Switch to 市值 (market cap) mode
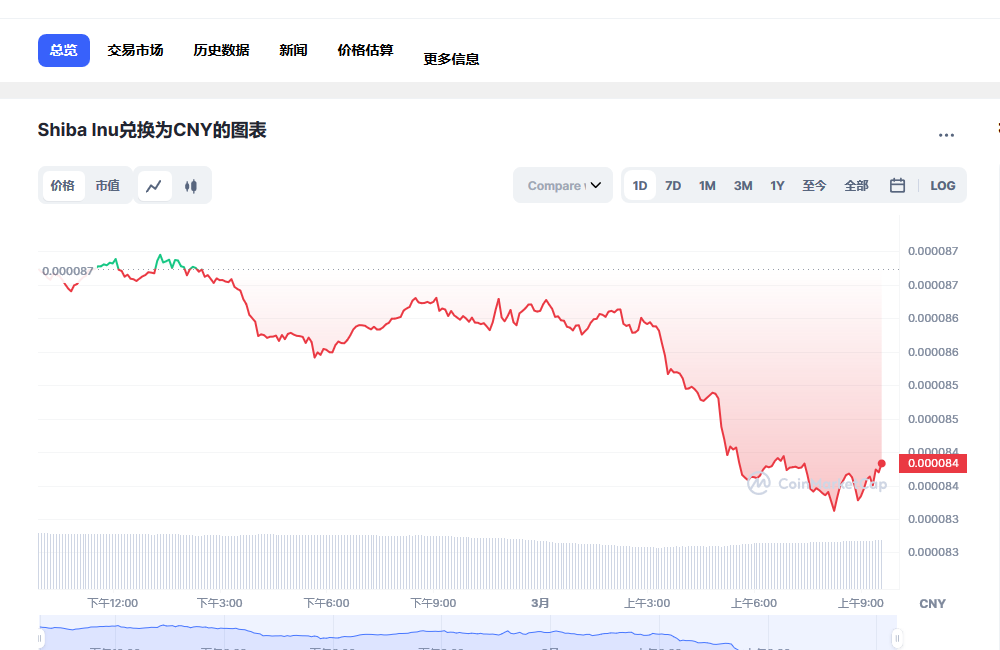The height and width of the screenshot is (650, 1000). coord(108,185)
